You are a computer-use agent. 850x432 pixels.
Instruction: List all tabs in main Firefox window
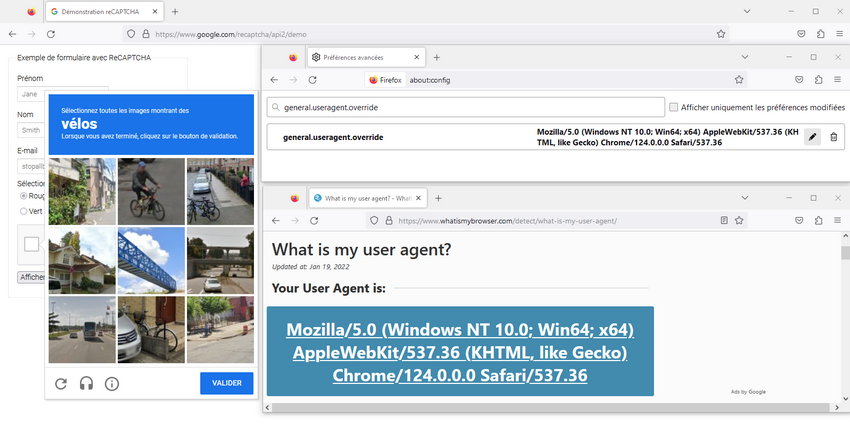746,11
